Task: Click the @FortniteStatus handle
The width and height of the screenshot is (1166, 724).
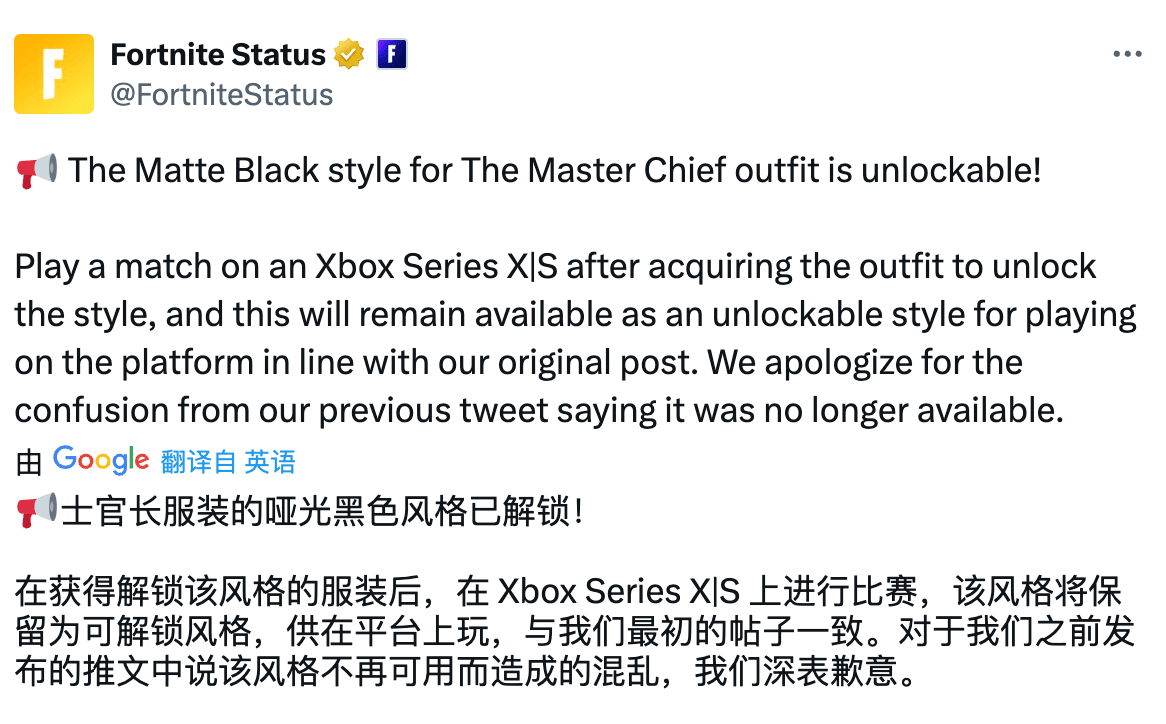Action: [222, 95]
